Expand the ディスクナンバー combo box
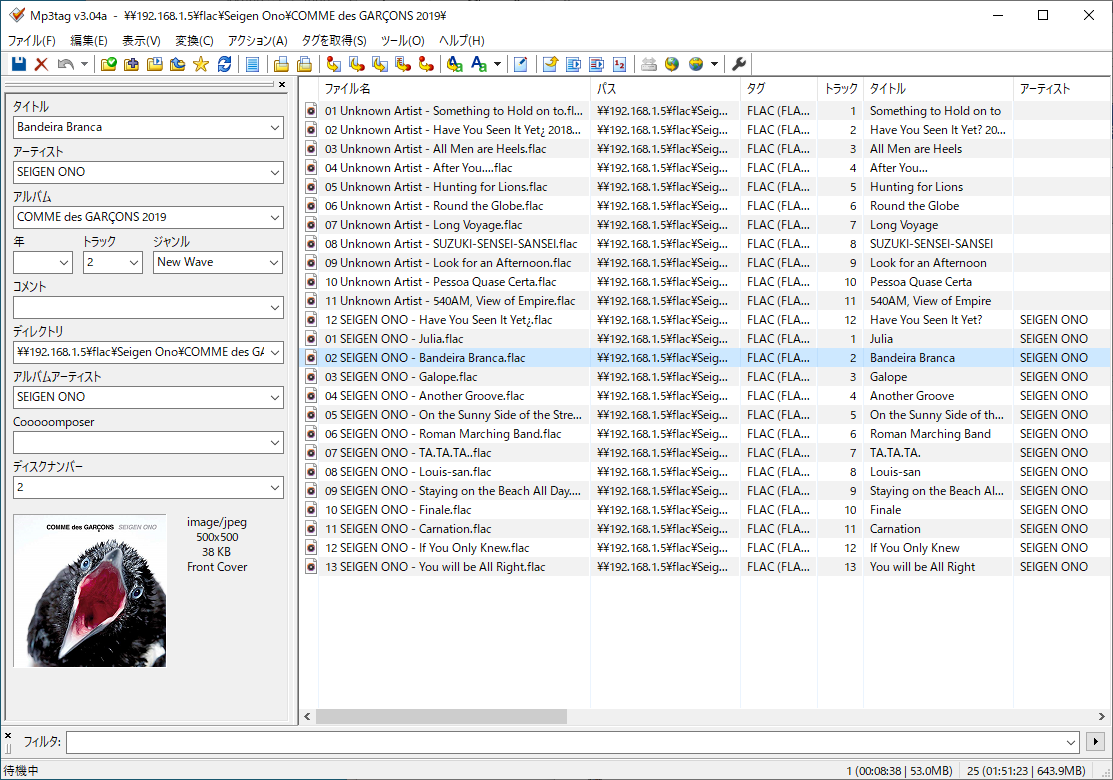This screenshot has height=780, width=1113. tap(275, 488)
